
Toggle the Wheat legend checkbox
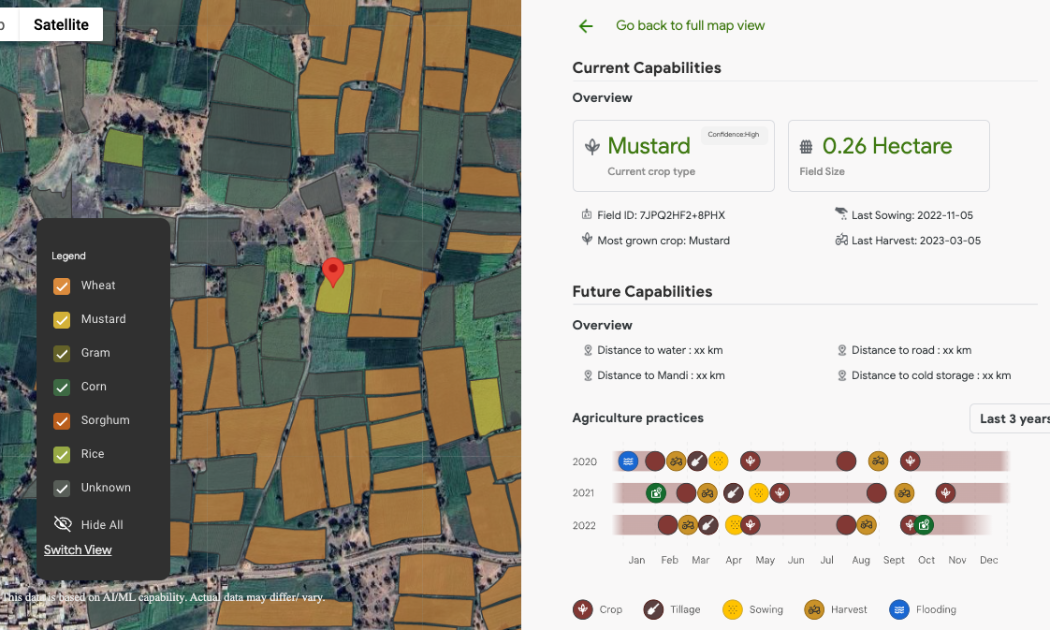point(62,286)
